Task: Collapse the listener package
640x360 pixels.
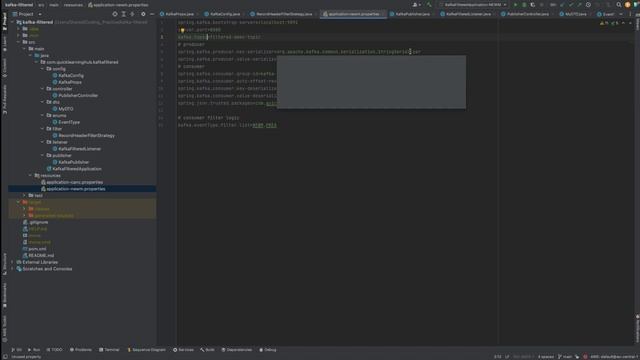Action: click(x=42, y=142)
